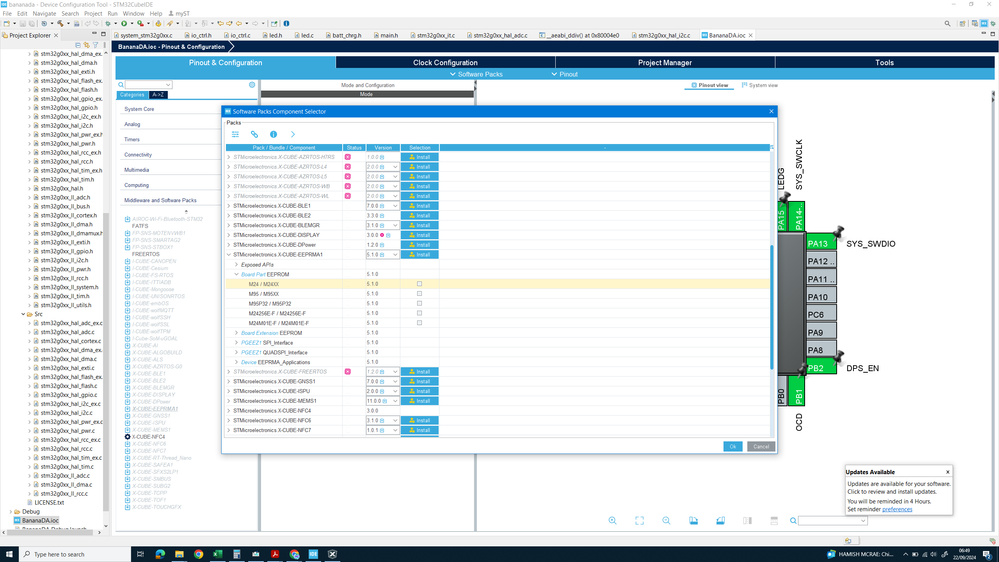
Task: Open Chrome from the Windows taskbar
Action: (x=198, y=554)
